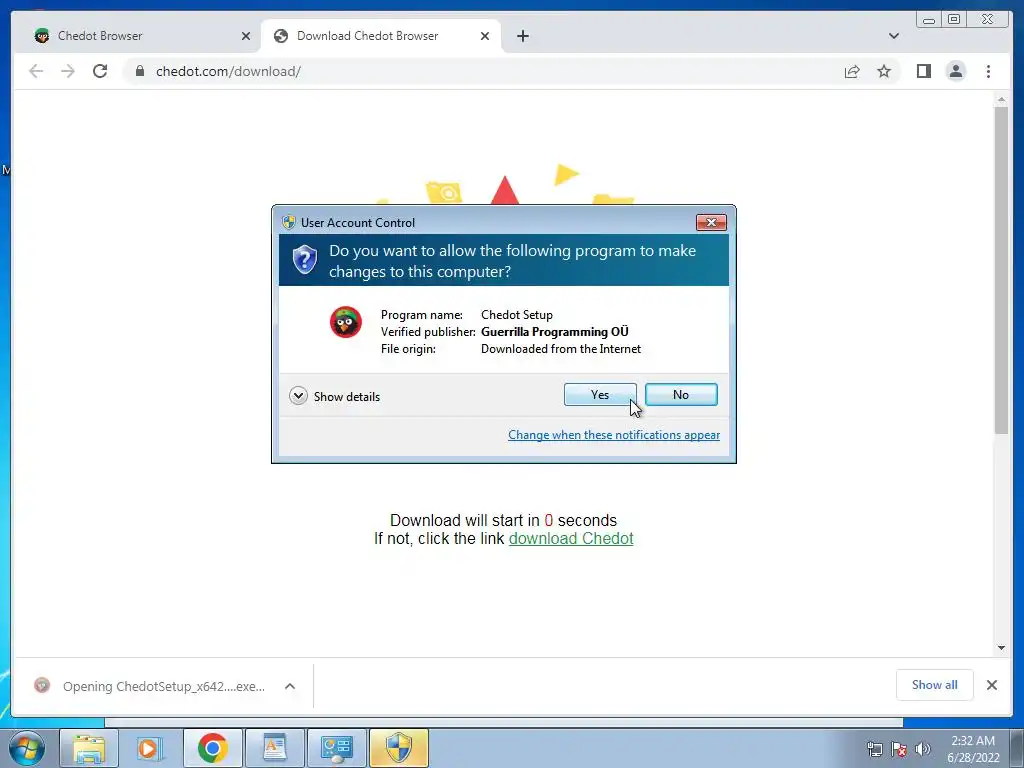Open Chrome three-dot menu
The image size is (1024, 768).
pyautogui.click(x=988, y=71)
